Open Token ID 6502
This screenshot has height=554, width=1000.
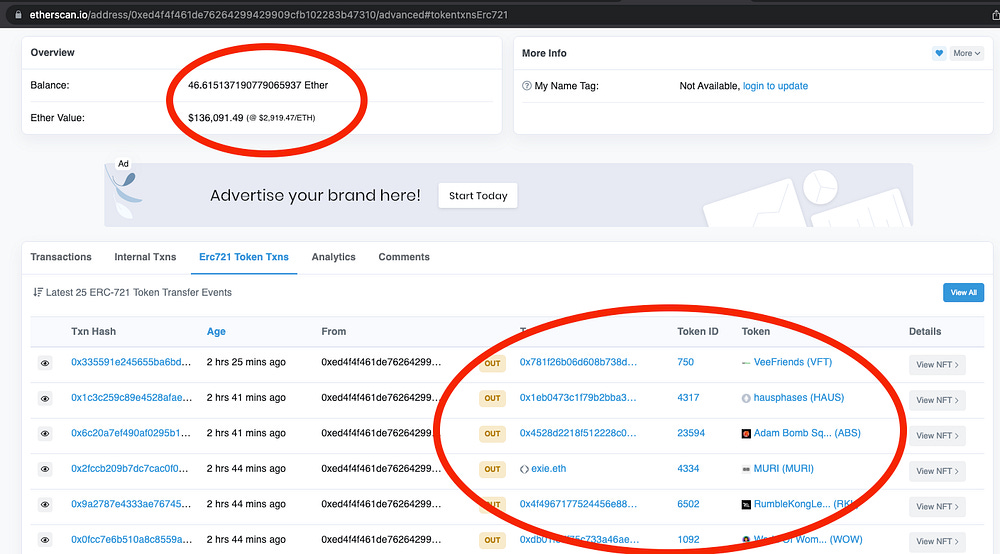click(x=688, y=504)
